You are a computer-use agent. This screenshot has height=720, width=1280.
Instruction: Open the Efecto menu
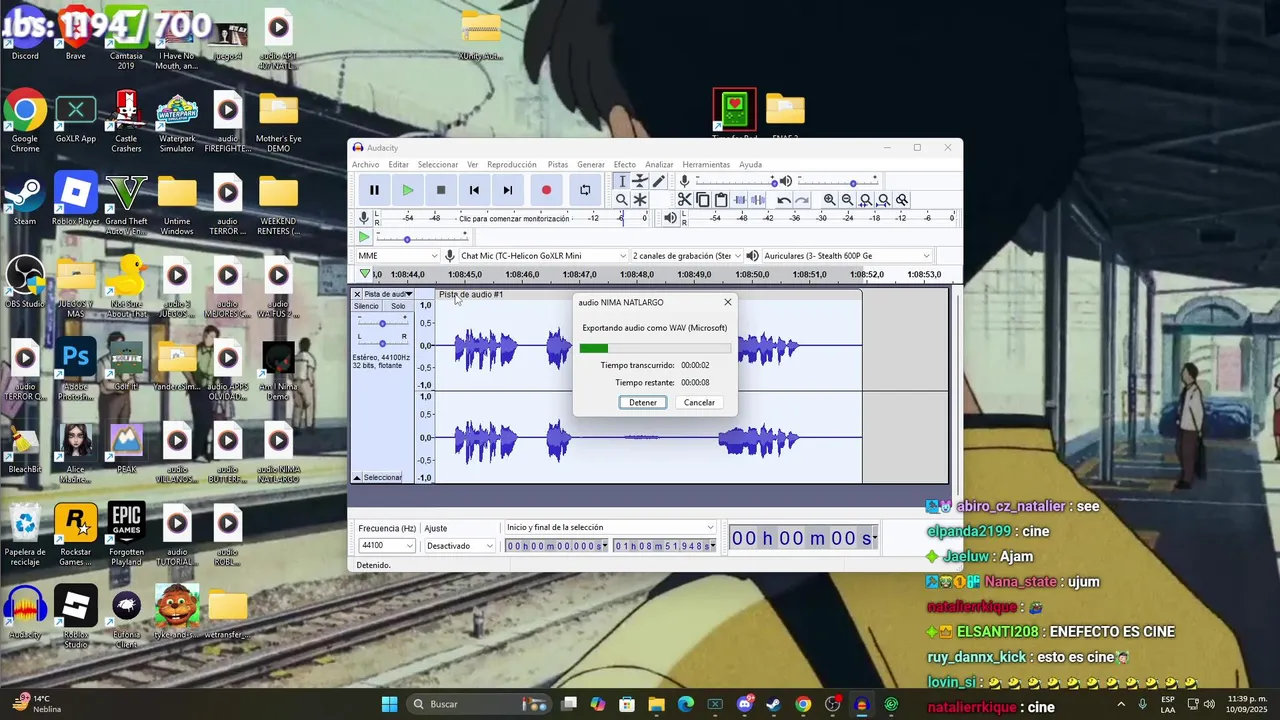tap(625, 164)
